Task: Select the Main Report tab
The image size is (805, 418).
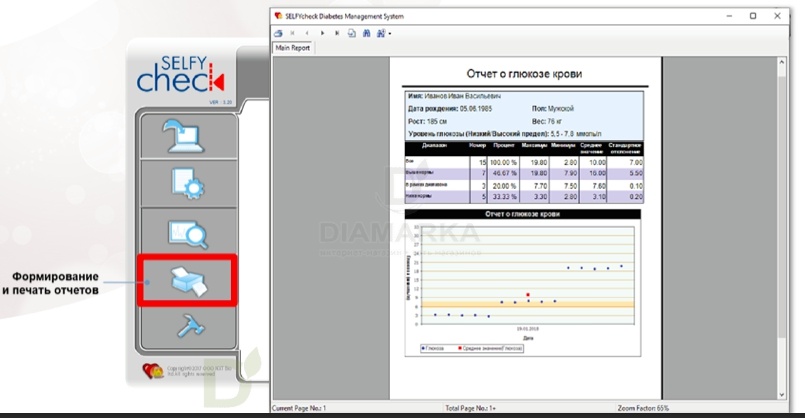Action: [291, 47]
